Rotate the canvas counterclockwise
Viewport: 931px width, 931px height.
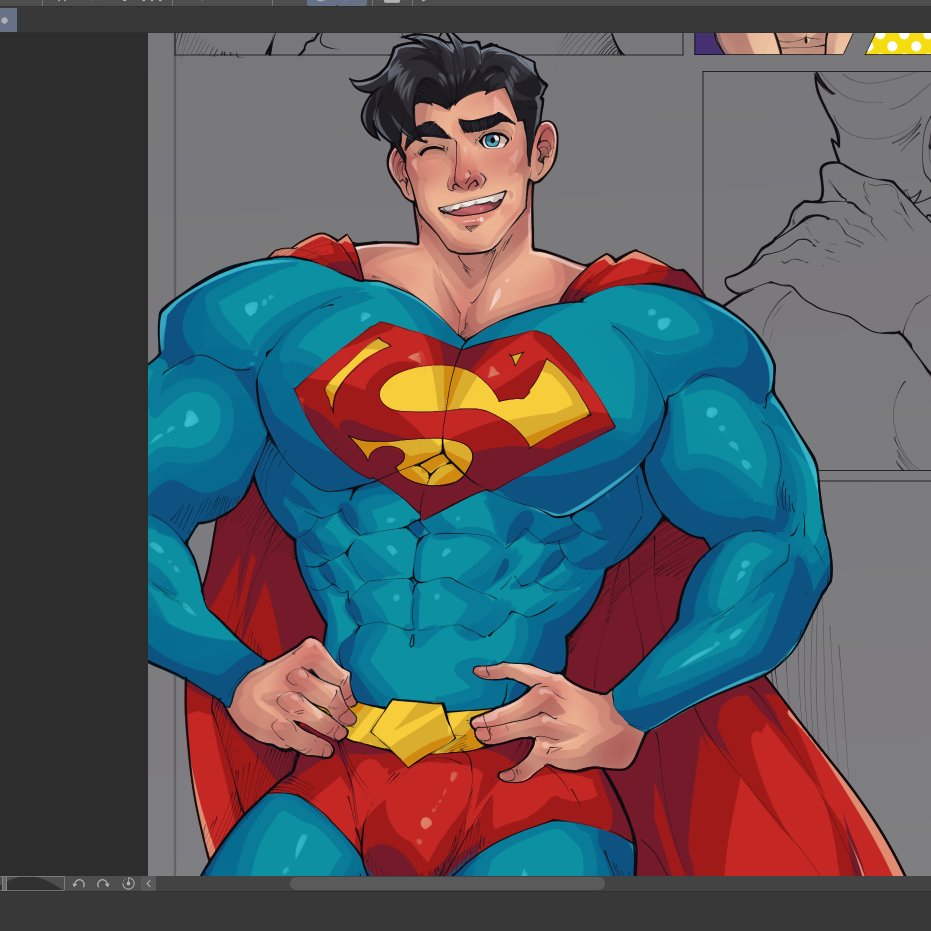click(x=79, y=884)
